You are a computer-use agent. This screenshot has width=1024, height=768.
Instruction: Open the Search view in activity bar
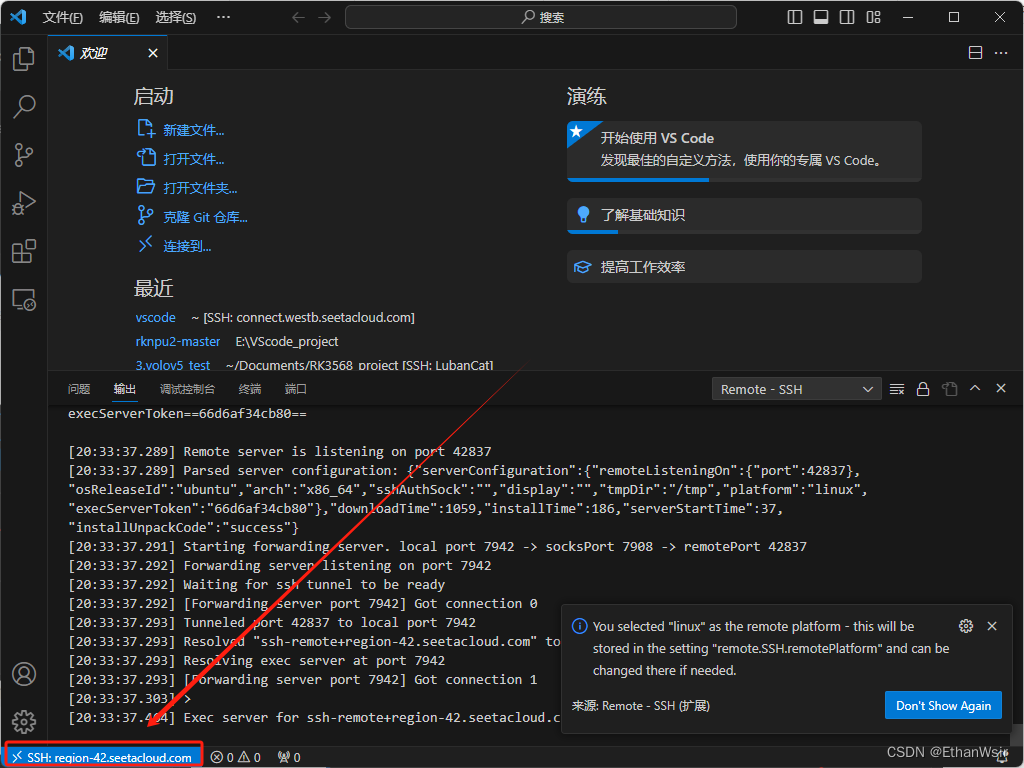(24, 106)
